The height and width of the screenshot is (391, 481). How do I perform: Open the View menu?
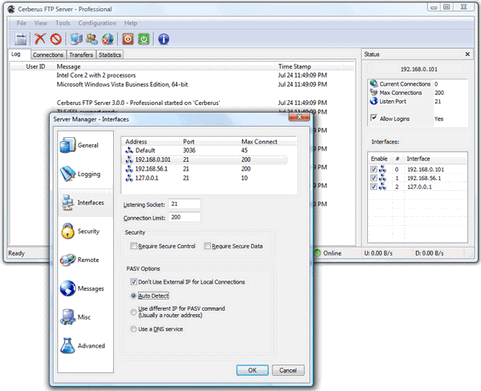40,23
